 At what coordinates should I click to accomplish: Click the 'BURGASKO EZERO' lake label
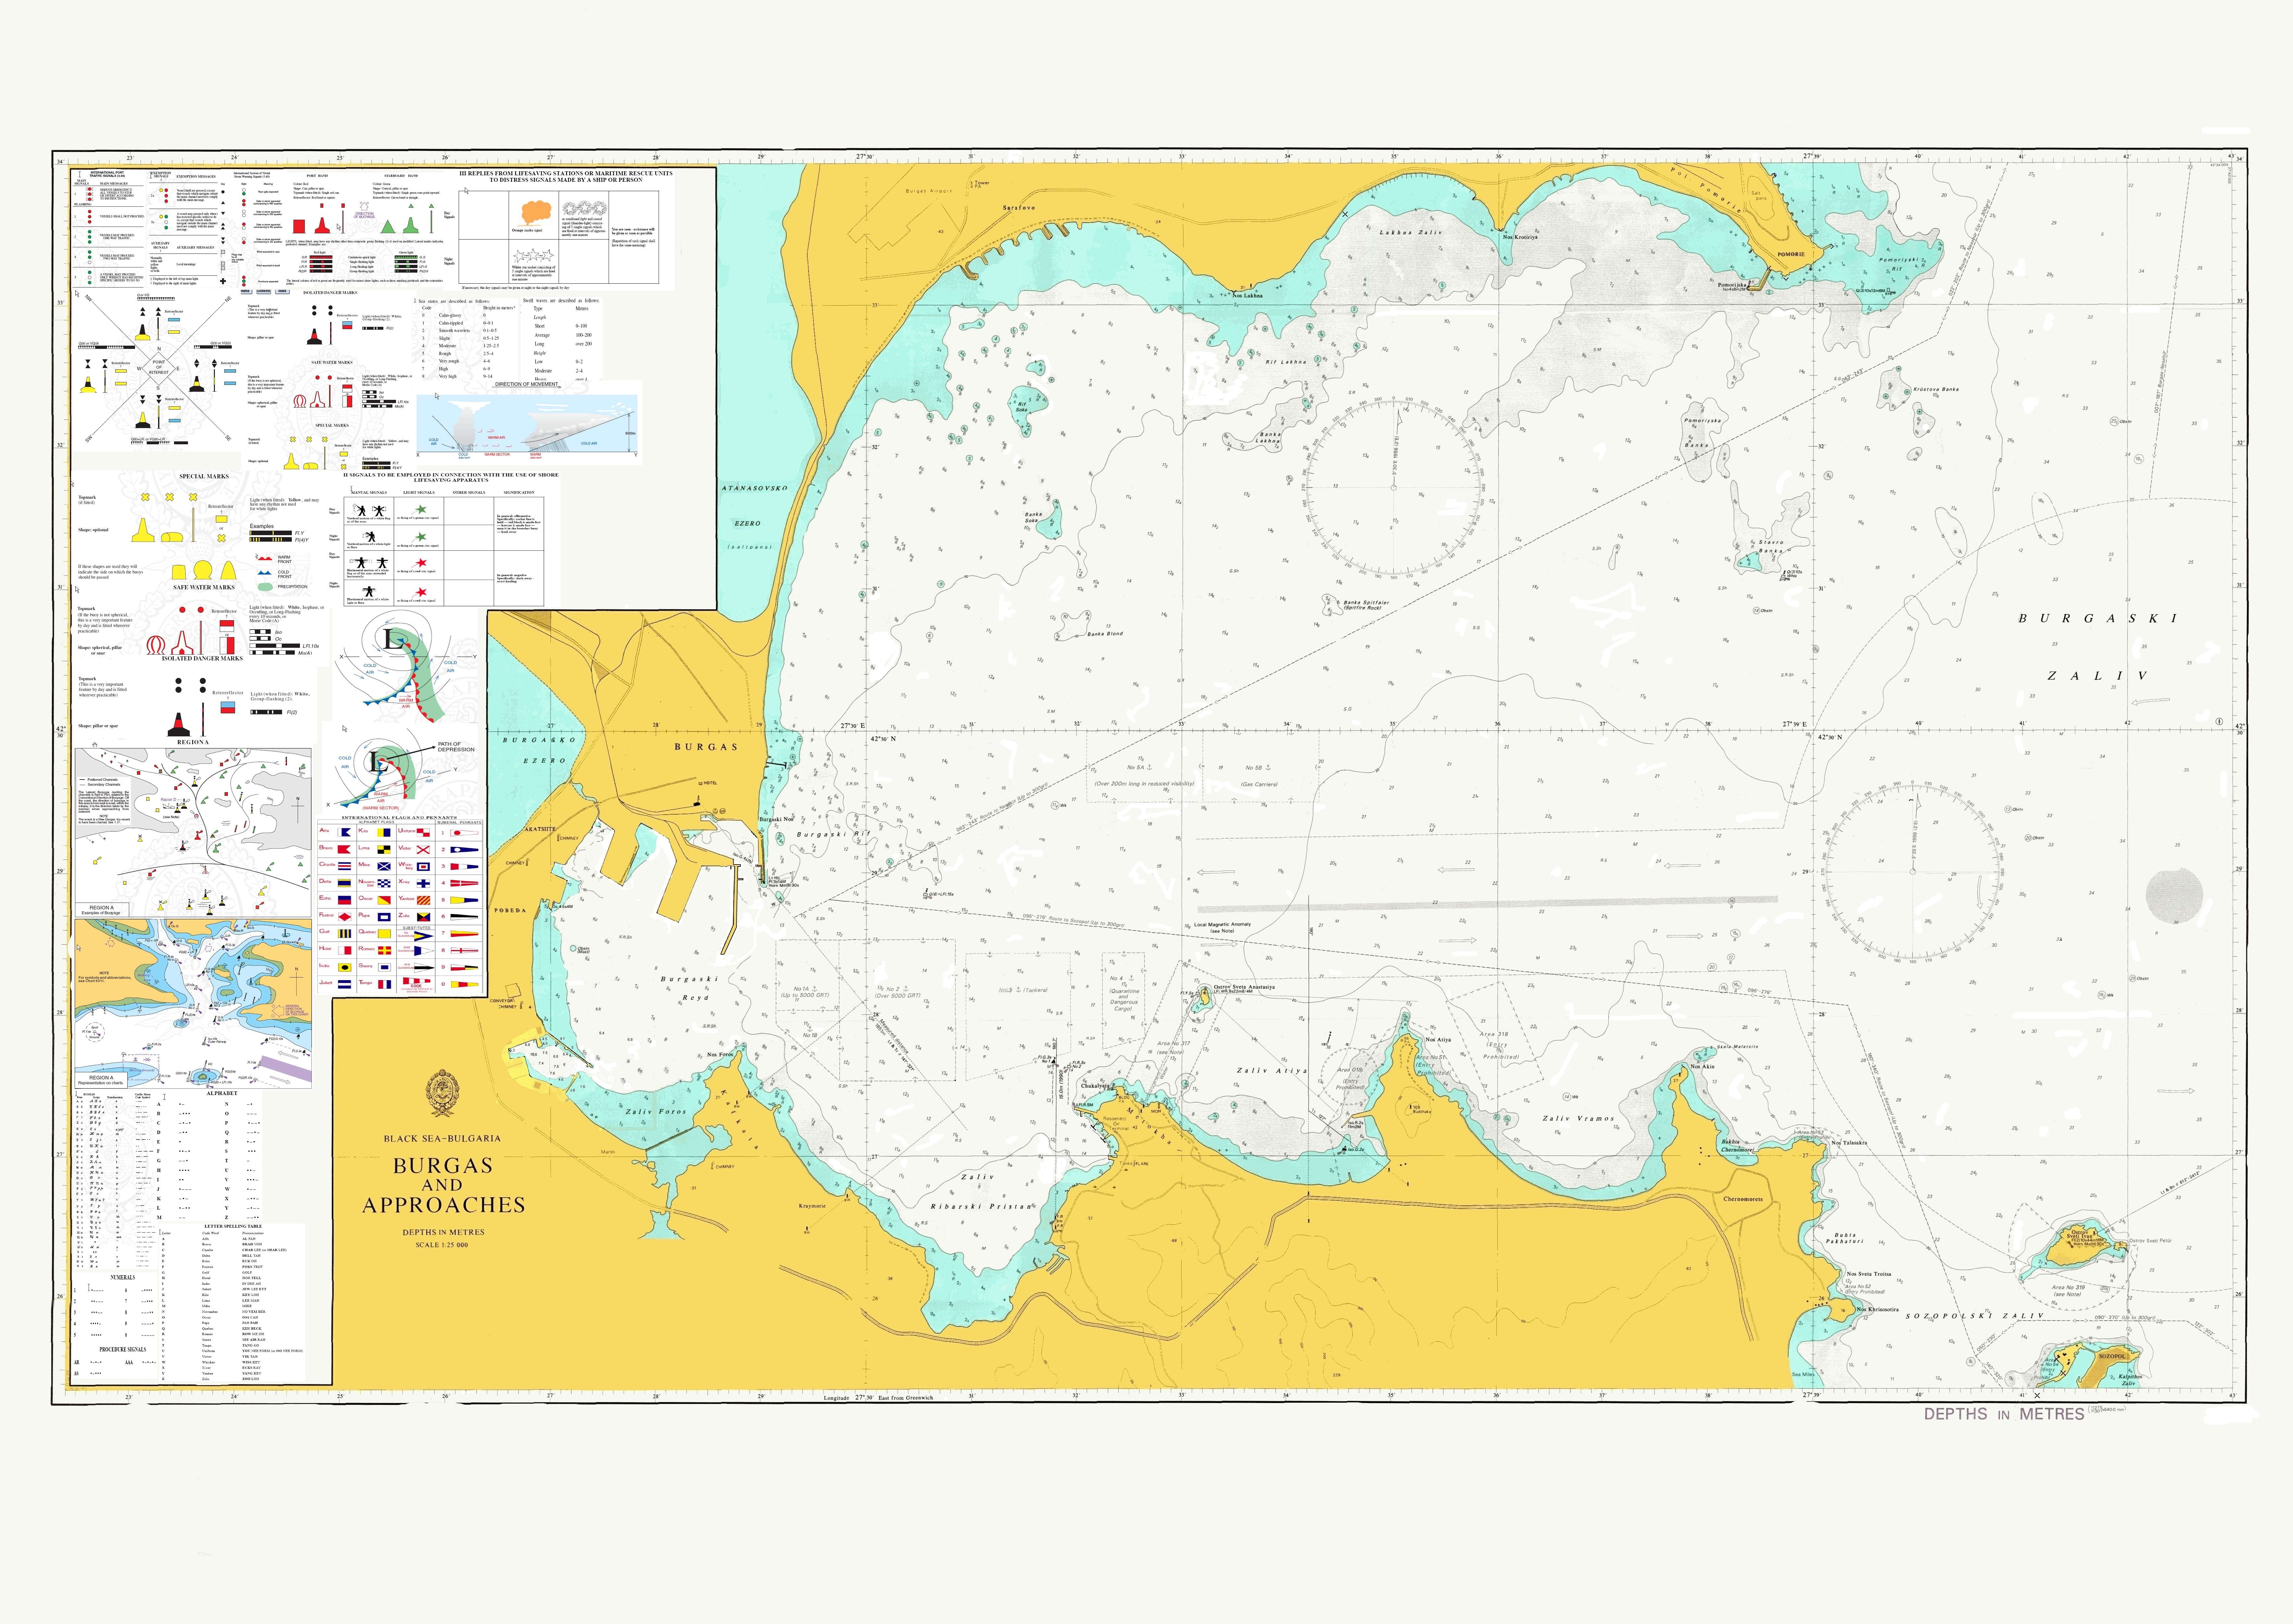click(x=539, y=751)
